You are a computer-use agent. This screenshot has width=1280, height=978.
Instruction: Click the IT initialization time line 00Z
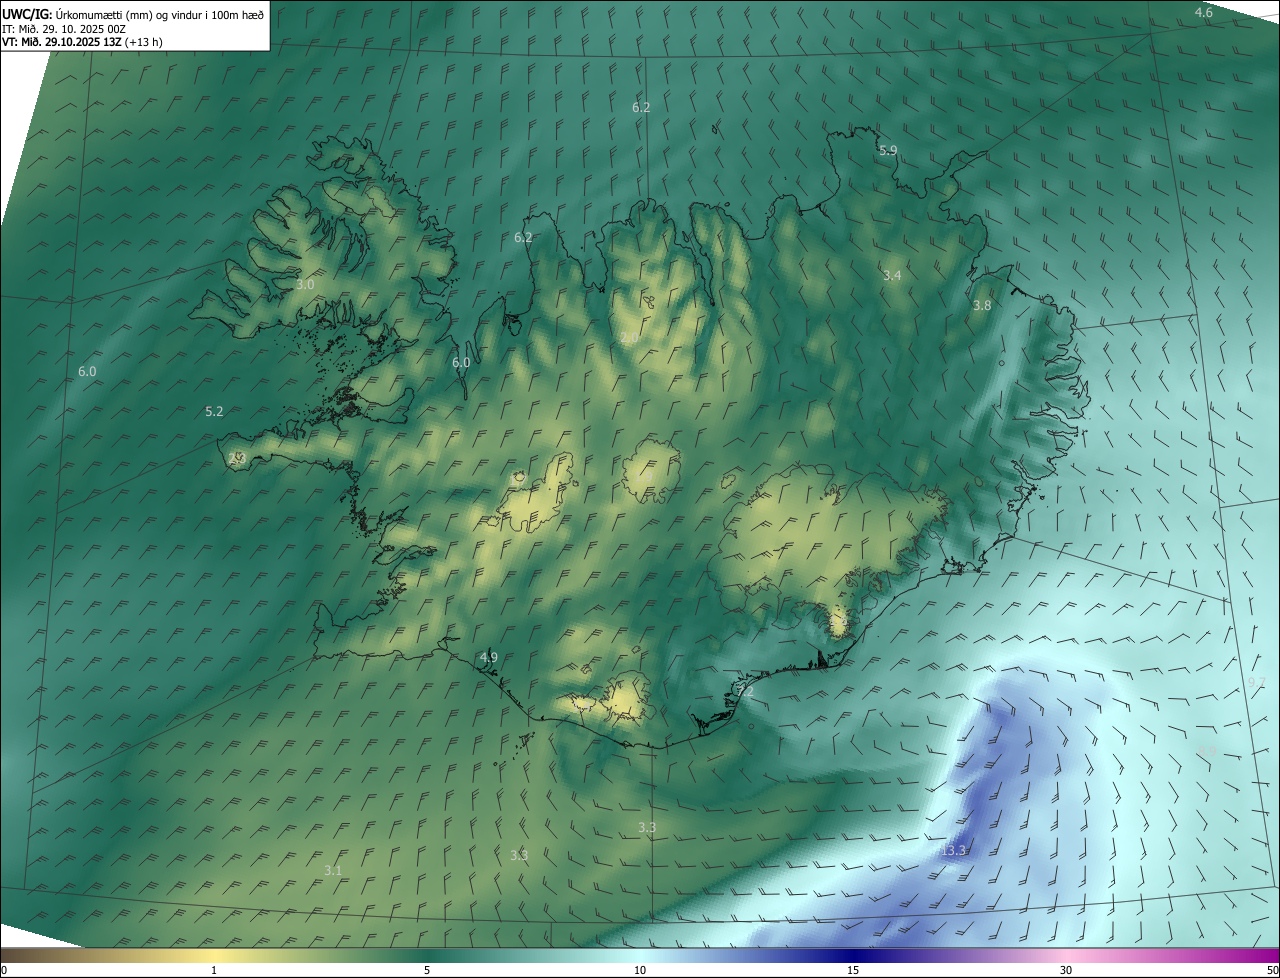[62, 28]
